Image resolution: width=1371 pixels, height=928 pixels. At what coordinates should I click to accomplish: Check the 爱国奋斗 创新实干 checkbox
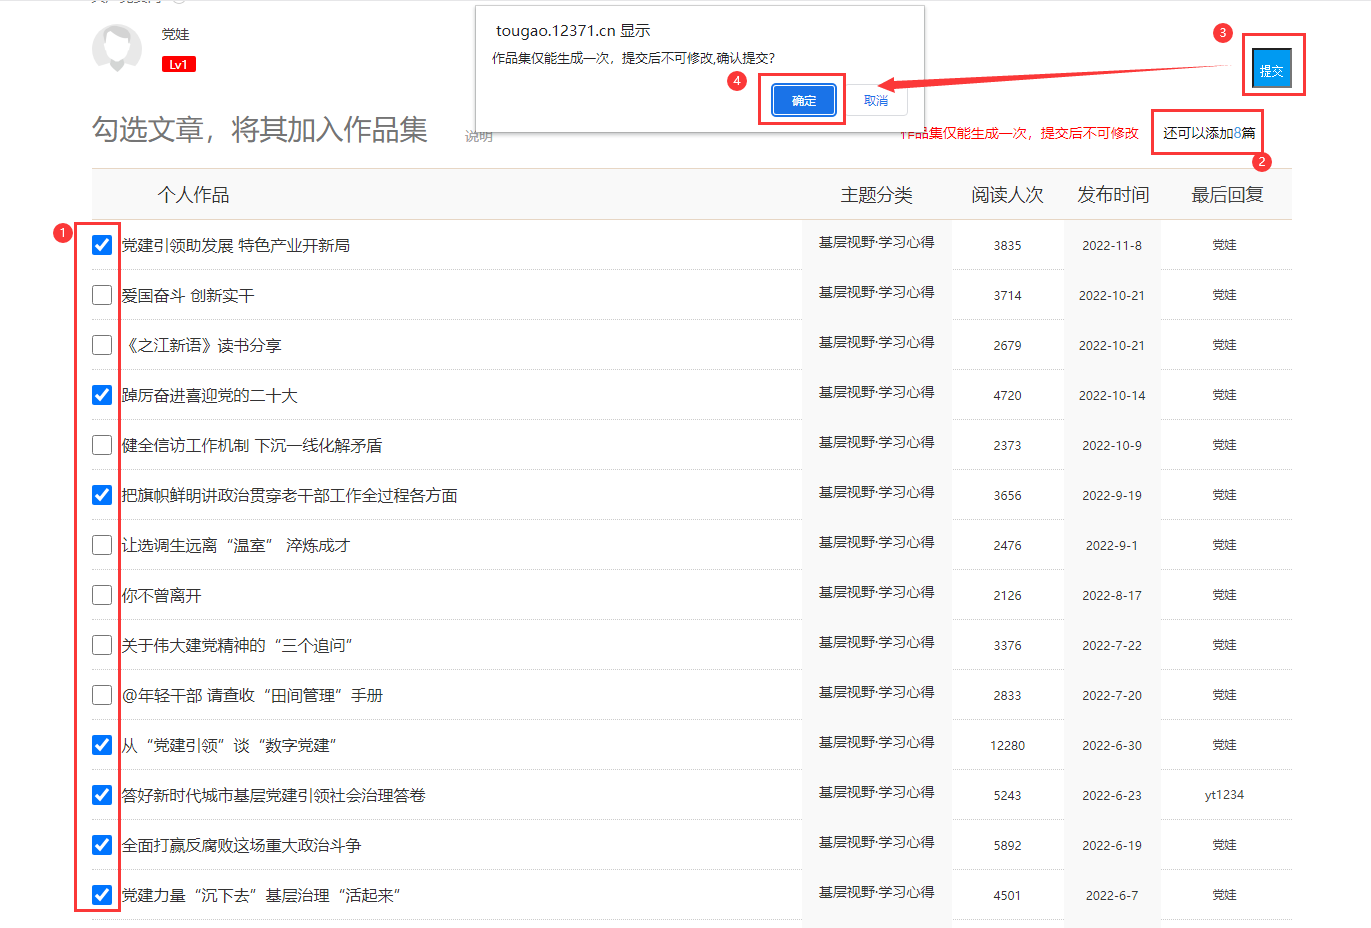[102, 295]
